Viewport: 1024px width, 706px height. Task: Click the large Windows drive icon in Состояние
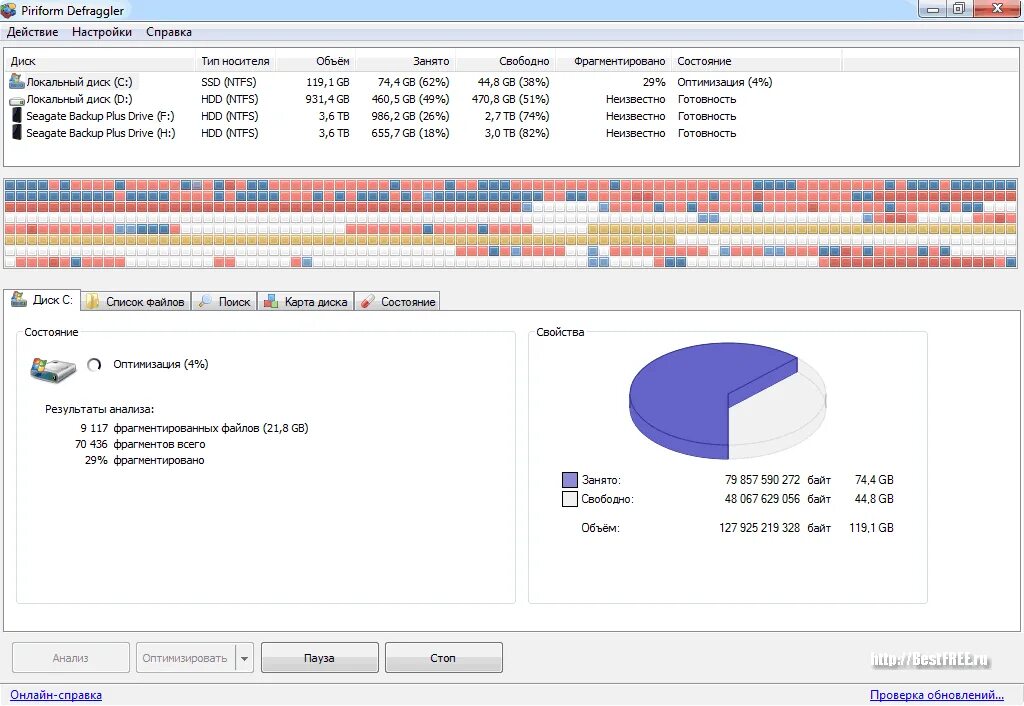[x=53, y=368]
